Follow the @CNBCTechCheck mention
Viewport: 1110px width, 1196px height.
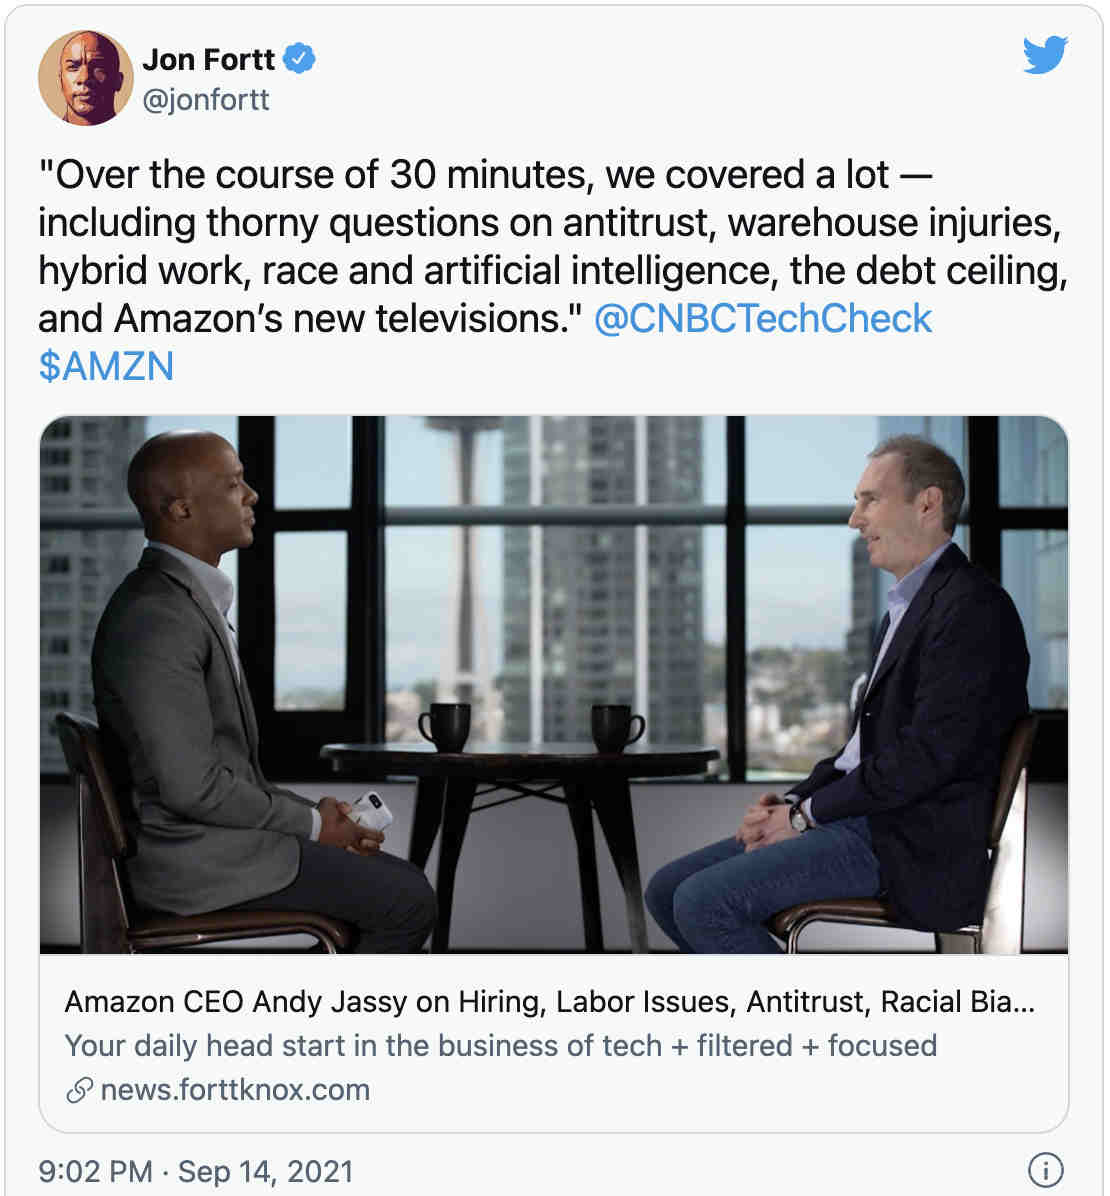(x=763, y=319)
